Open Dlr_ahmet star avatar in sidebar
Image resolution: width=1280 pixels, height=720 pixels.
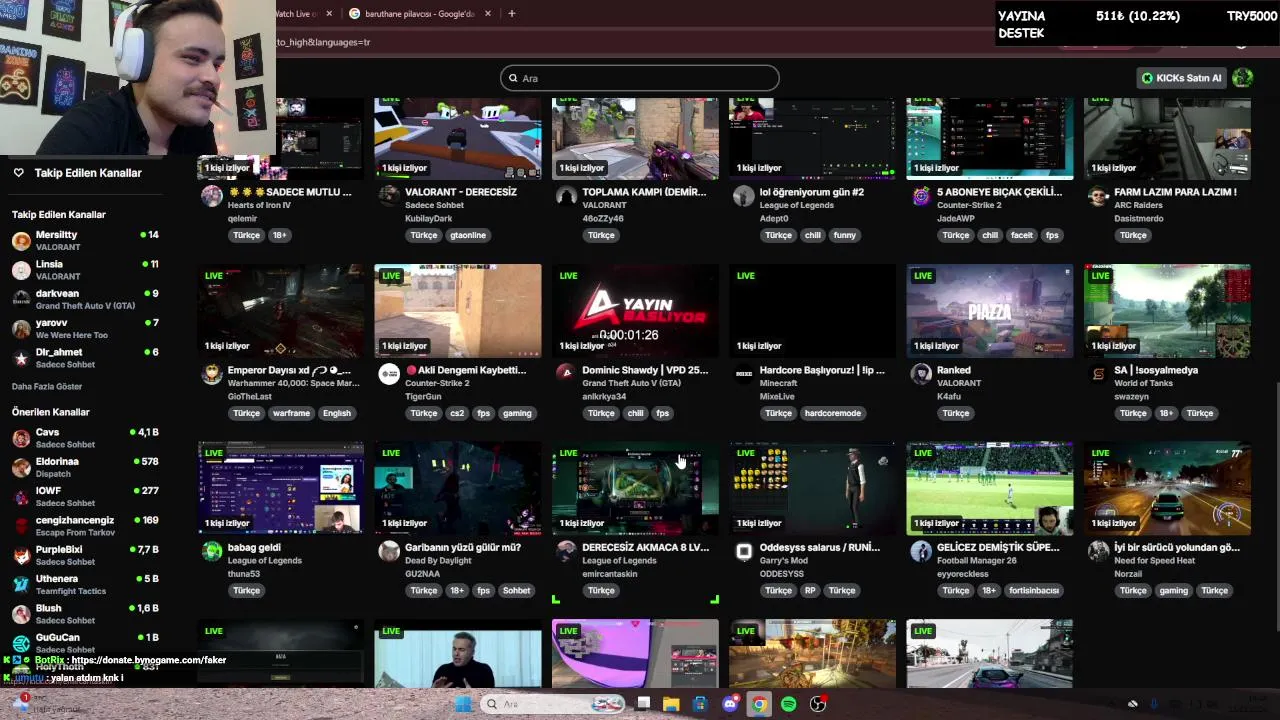click(21, 358)
